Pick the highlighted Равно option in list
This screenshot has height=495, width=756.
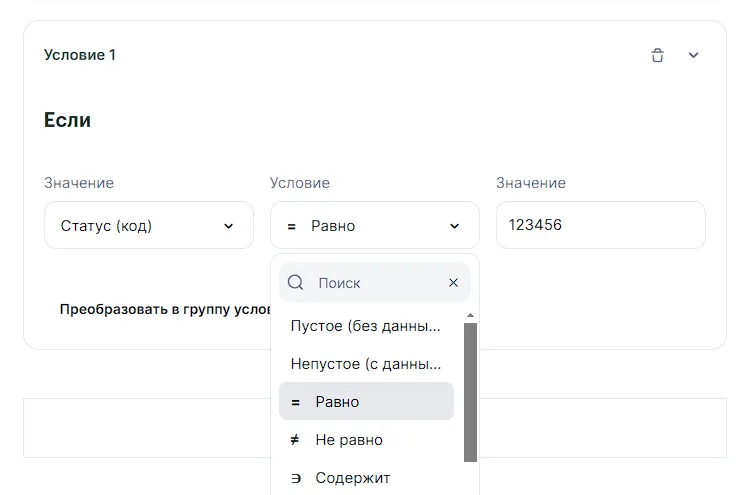(x=366, y=402)
